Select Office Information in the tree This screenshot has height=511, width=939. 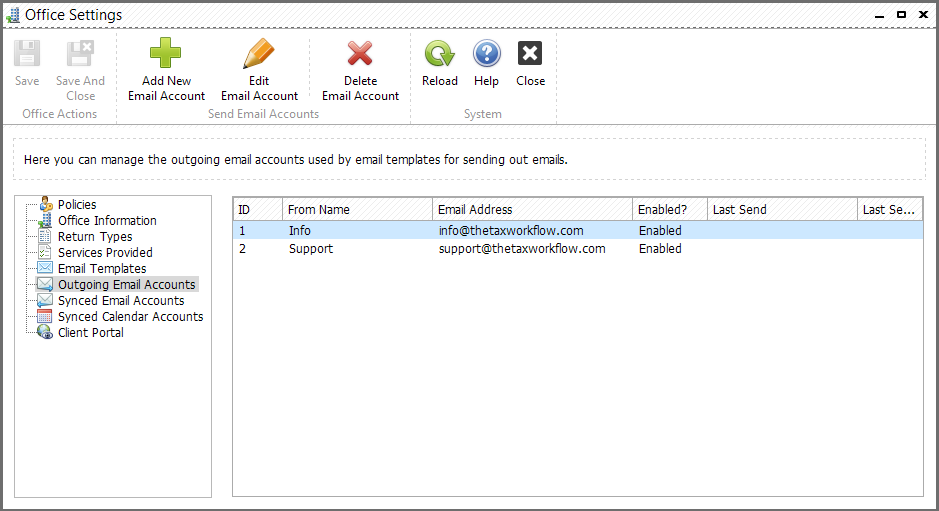(107, 220)
